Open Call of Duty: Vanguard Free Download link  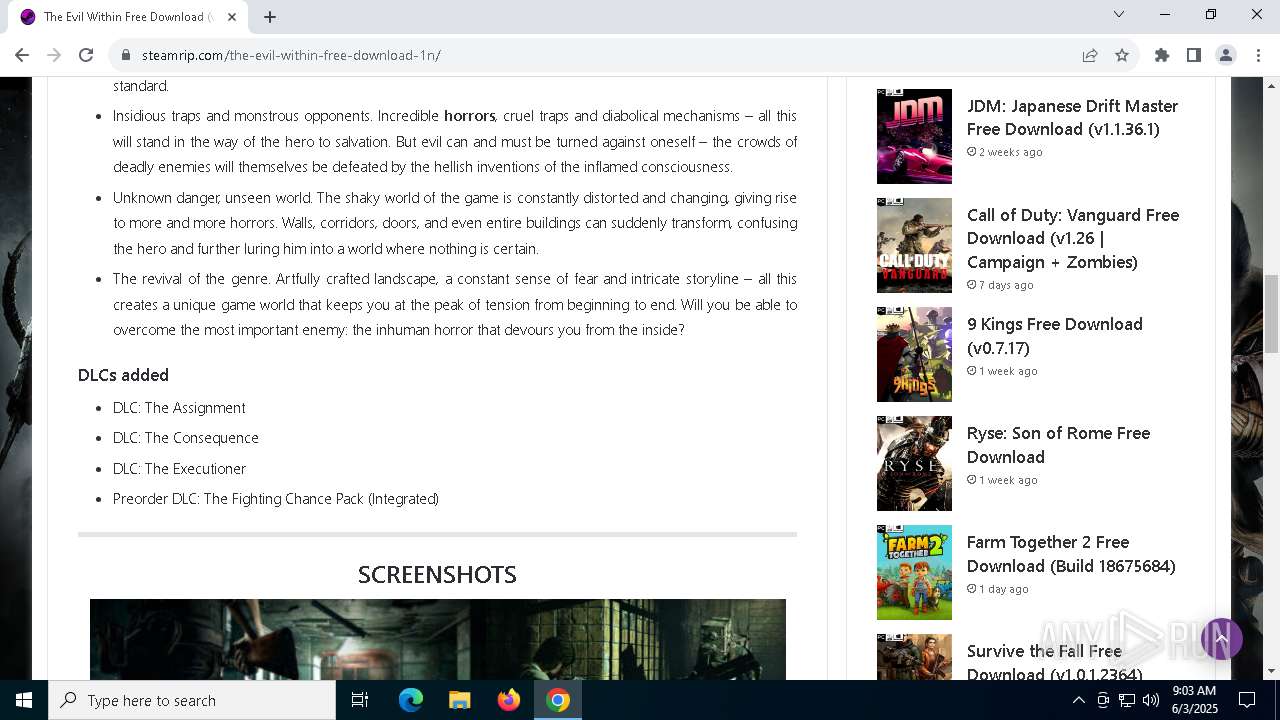[1073, 238]
